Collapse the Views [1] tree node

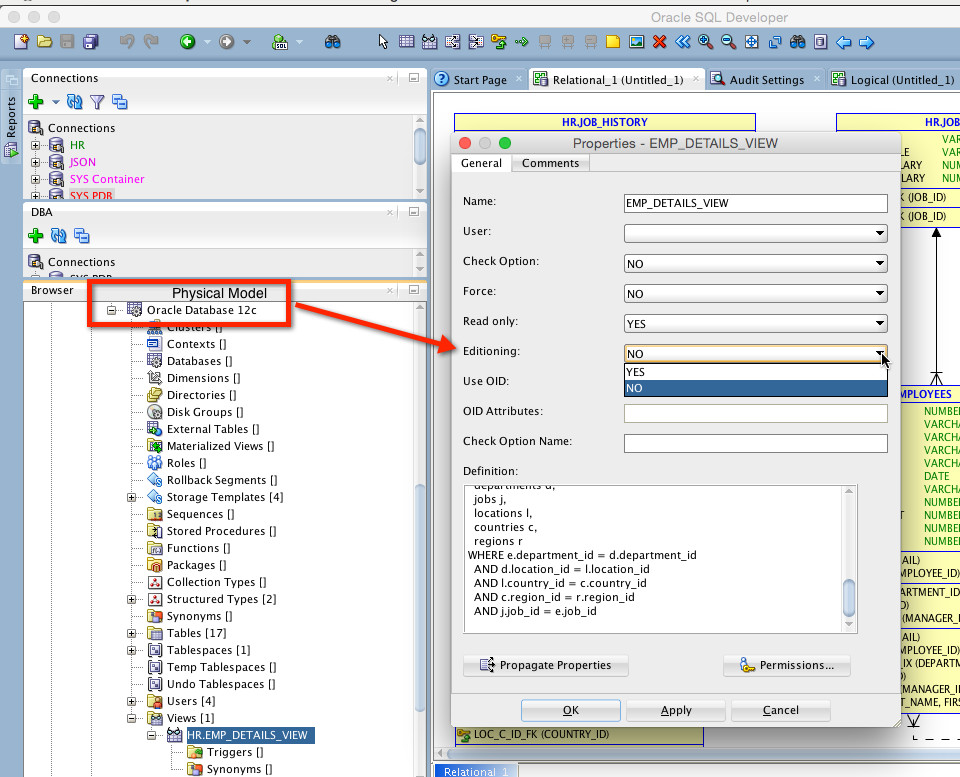132,718
